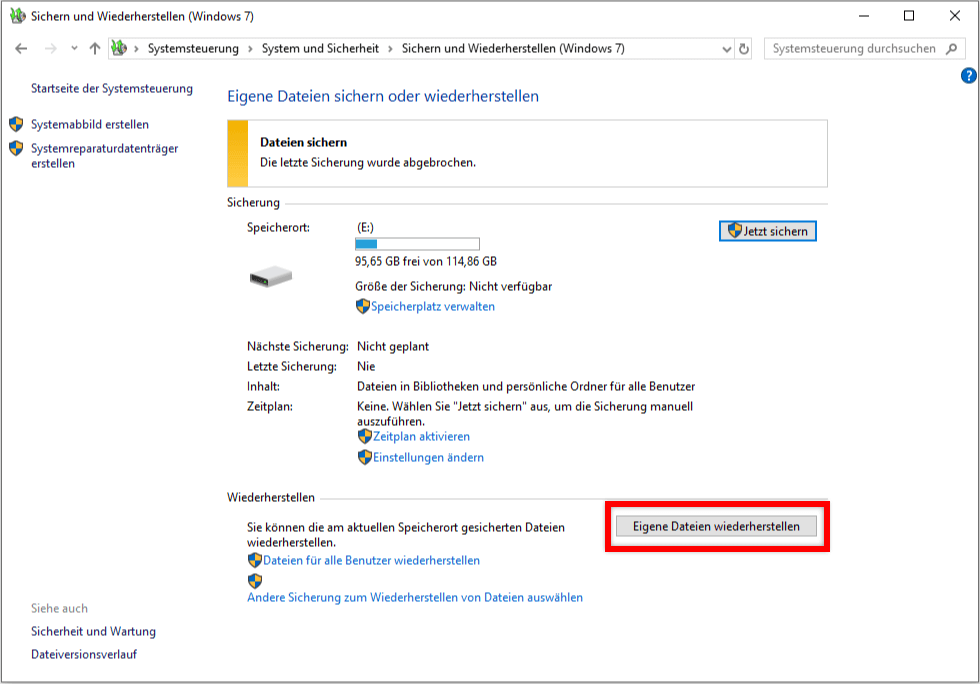This screenshot has width=980, height=684.
Task: Maximize the Sichern und Wiederherstellen window
Action: [909, 16]
